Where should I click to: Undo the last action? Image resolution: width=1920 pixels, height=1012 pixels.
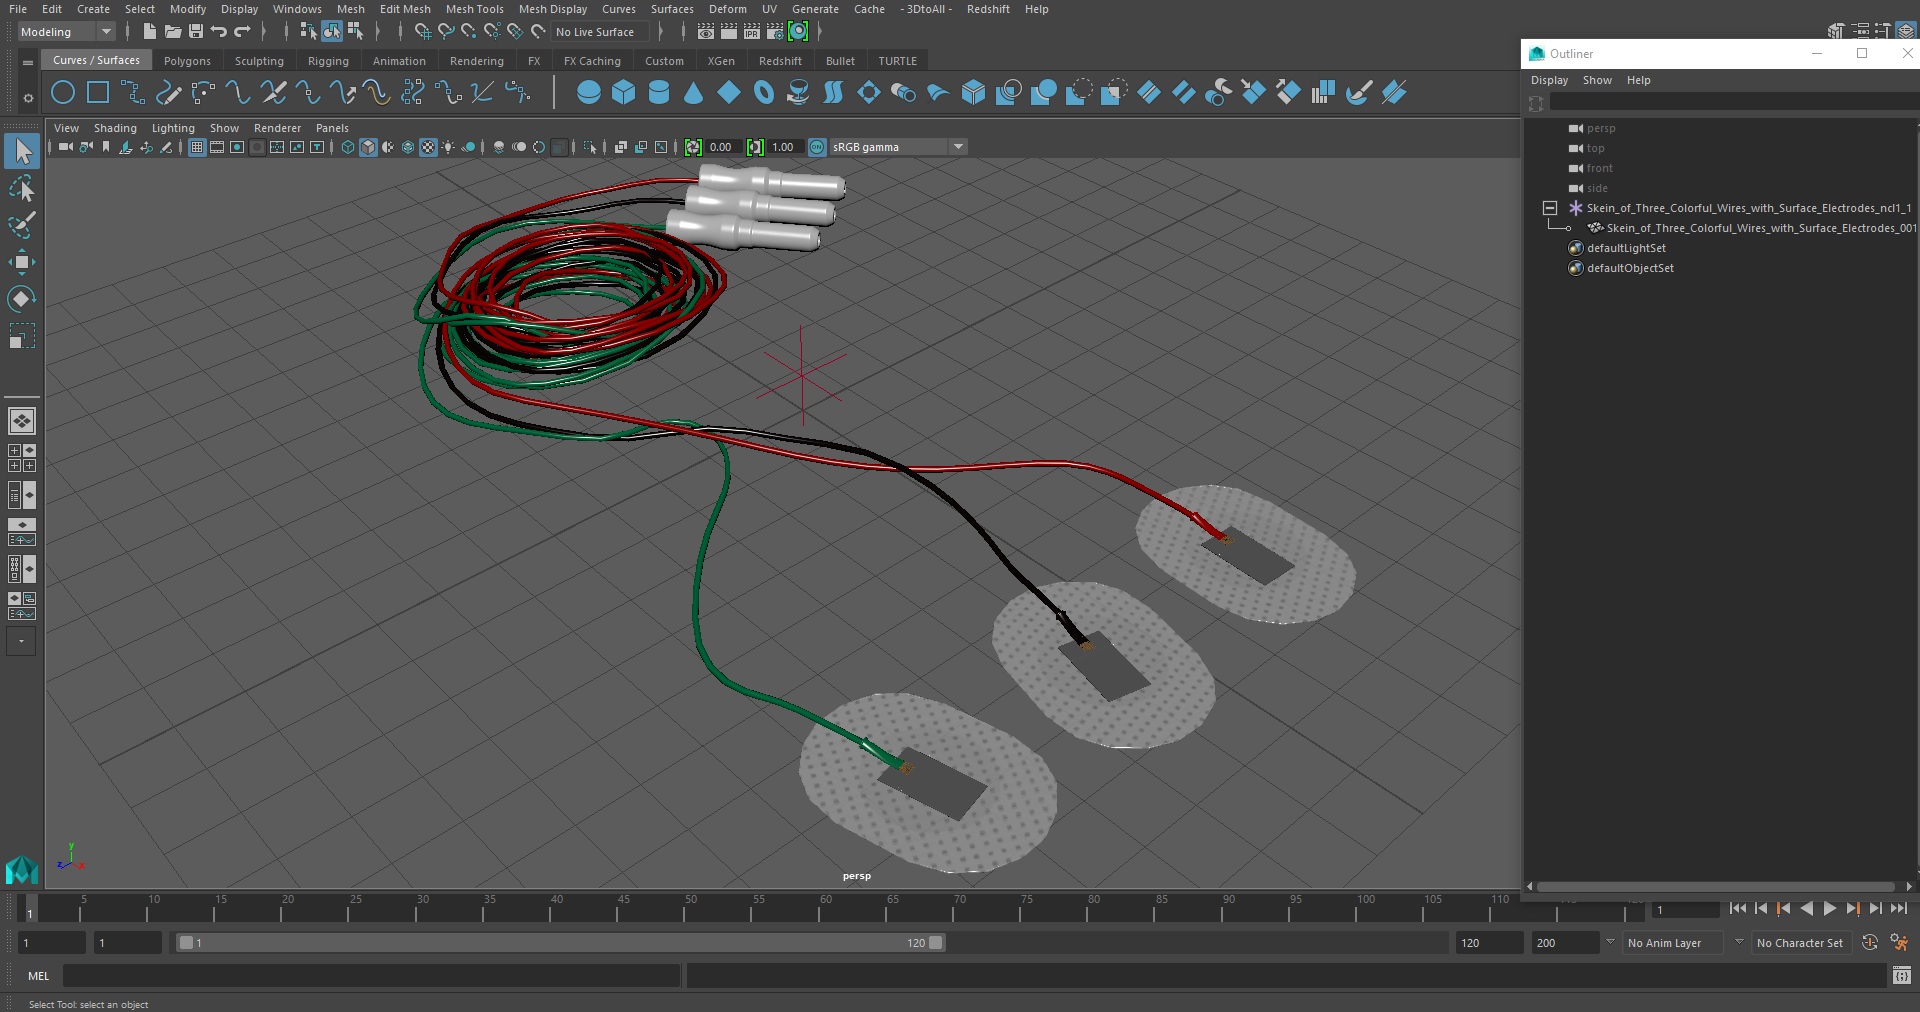pyautogui.click(x=219, y=32)
